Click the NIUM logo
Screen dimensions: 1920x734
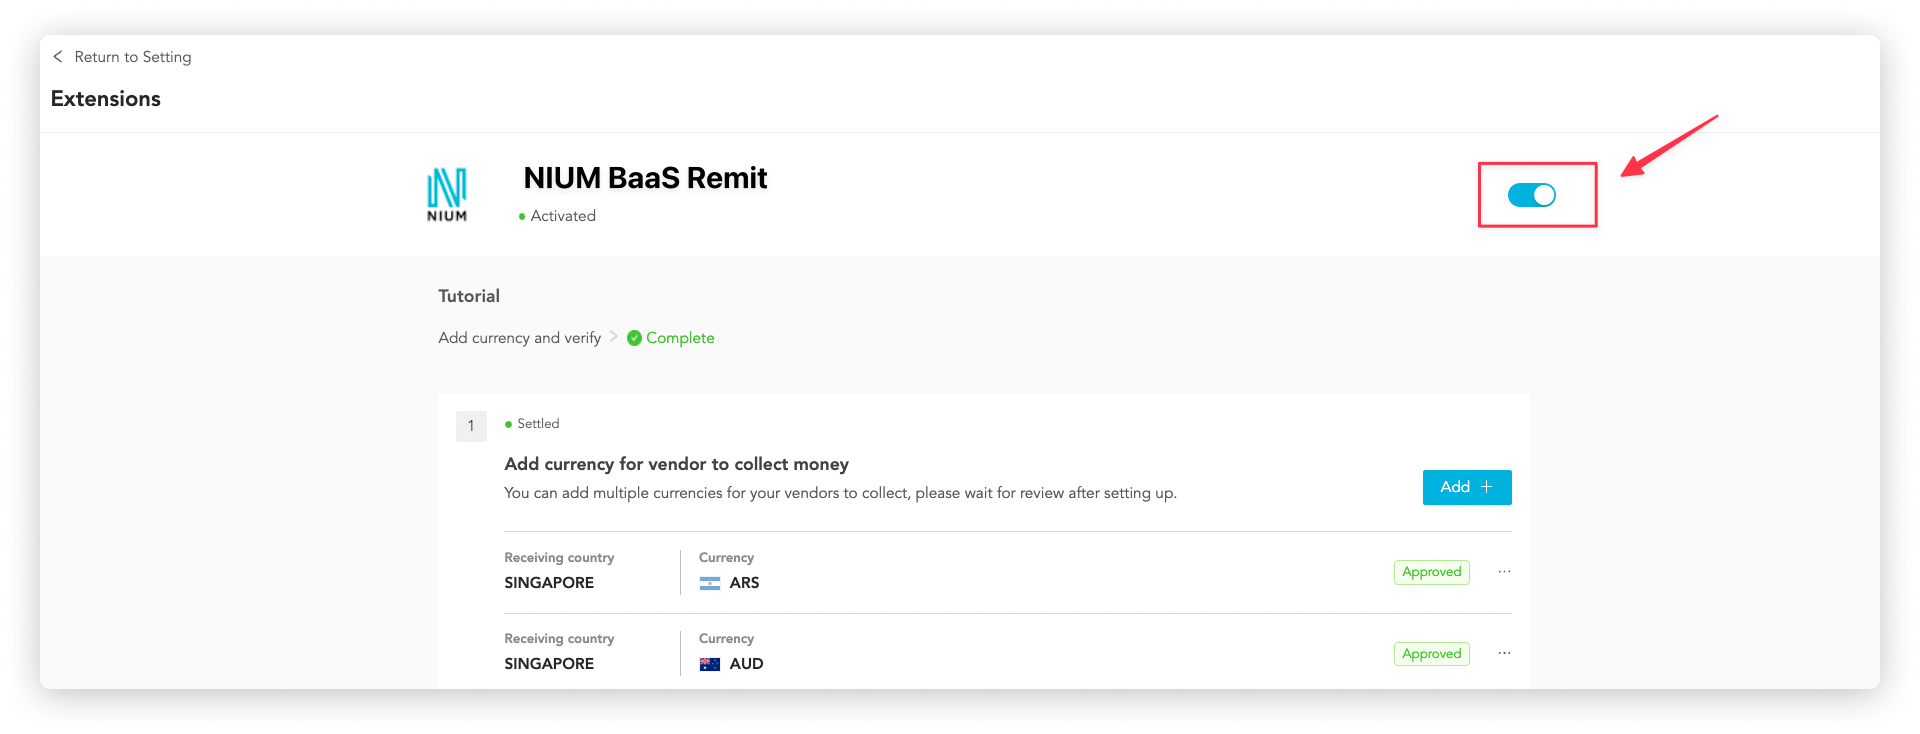point(447,195)
